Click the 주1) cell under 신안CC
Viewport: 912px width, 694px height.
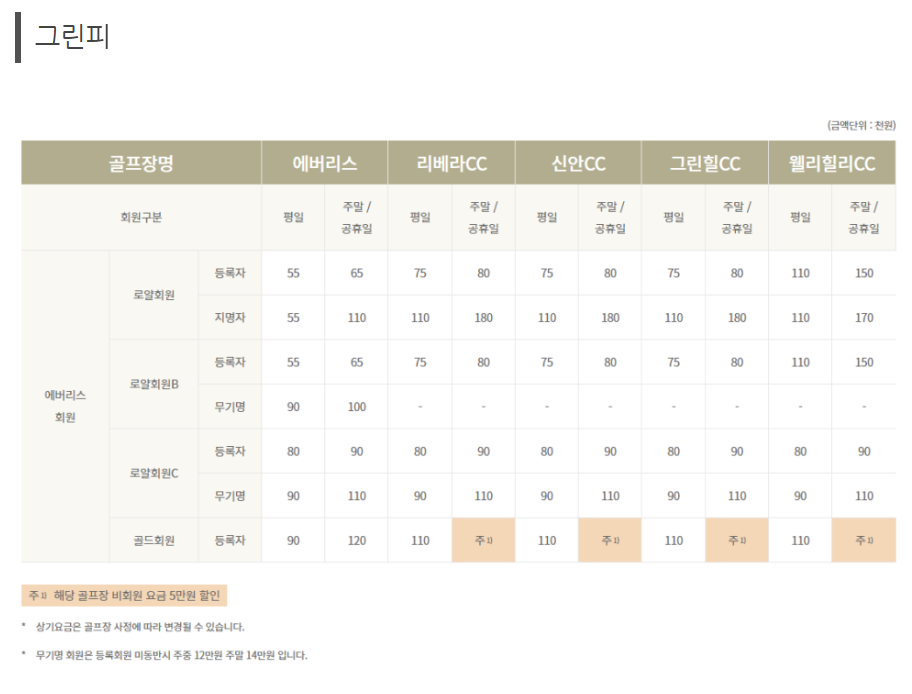[610, 540]
